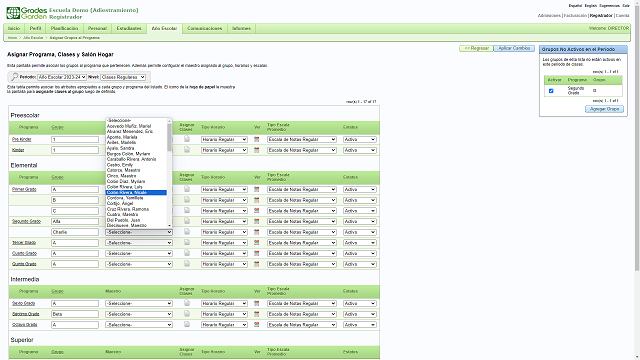View schedule calendar icon for Kinder row

pos(256,150)
